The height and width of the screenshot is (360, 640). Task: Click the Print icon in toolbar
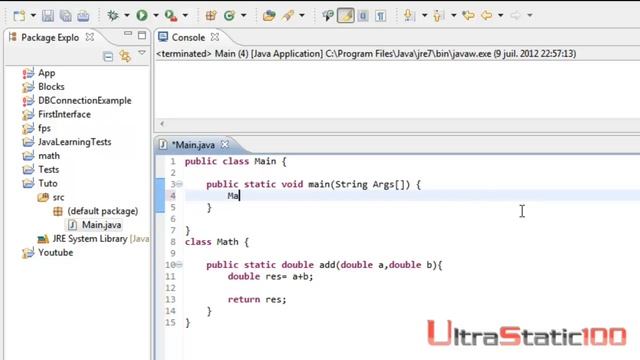[x=83, y=16]
